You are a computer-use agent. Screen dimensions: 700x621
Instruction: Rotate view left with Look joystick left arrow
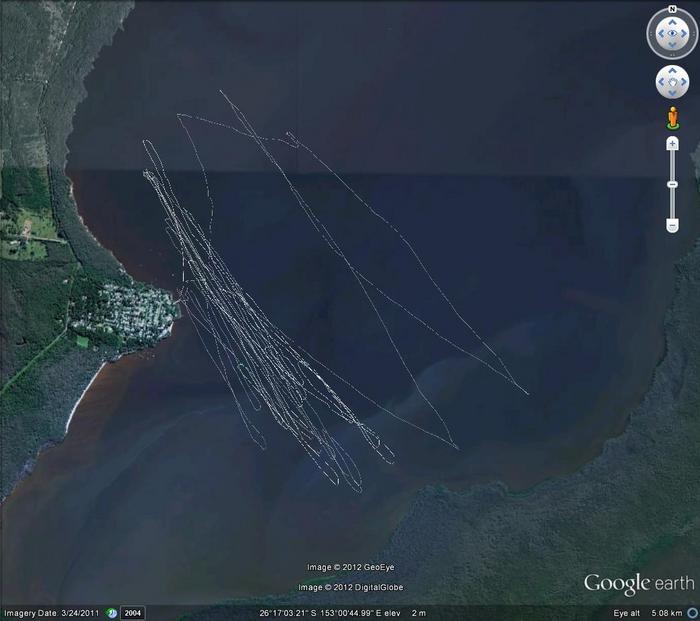[x=661, y=33]
